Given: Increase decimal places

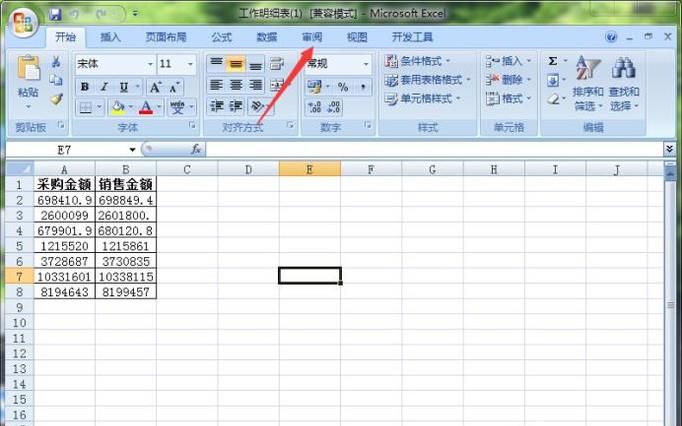Looking at the screenshot, I should pyautogui.click(x=314, y=107).
